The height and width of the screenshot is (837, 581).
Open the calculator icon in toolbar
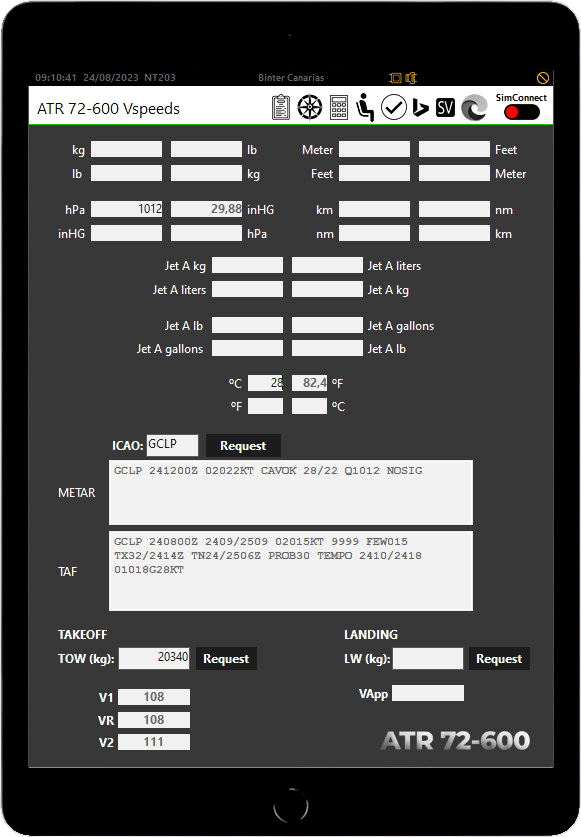coord(339,107)
